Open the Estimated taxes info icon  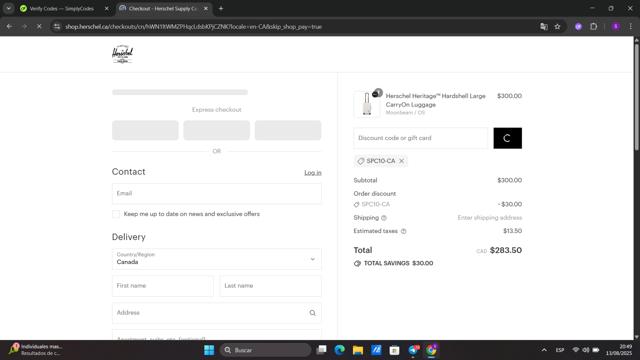(403, 231)
